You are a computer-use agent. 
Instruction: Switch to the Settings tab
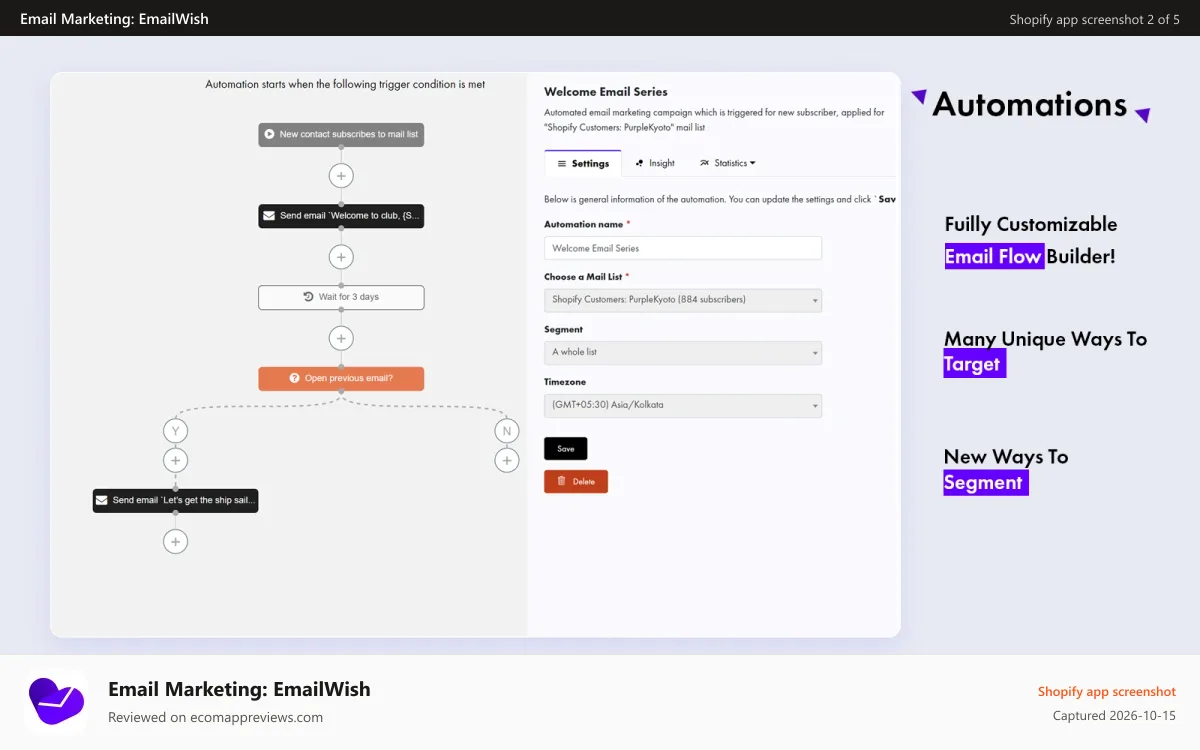click(x=583, y=163)
